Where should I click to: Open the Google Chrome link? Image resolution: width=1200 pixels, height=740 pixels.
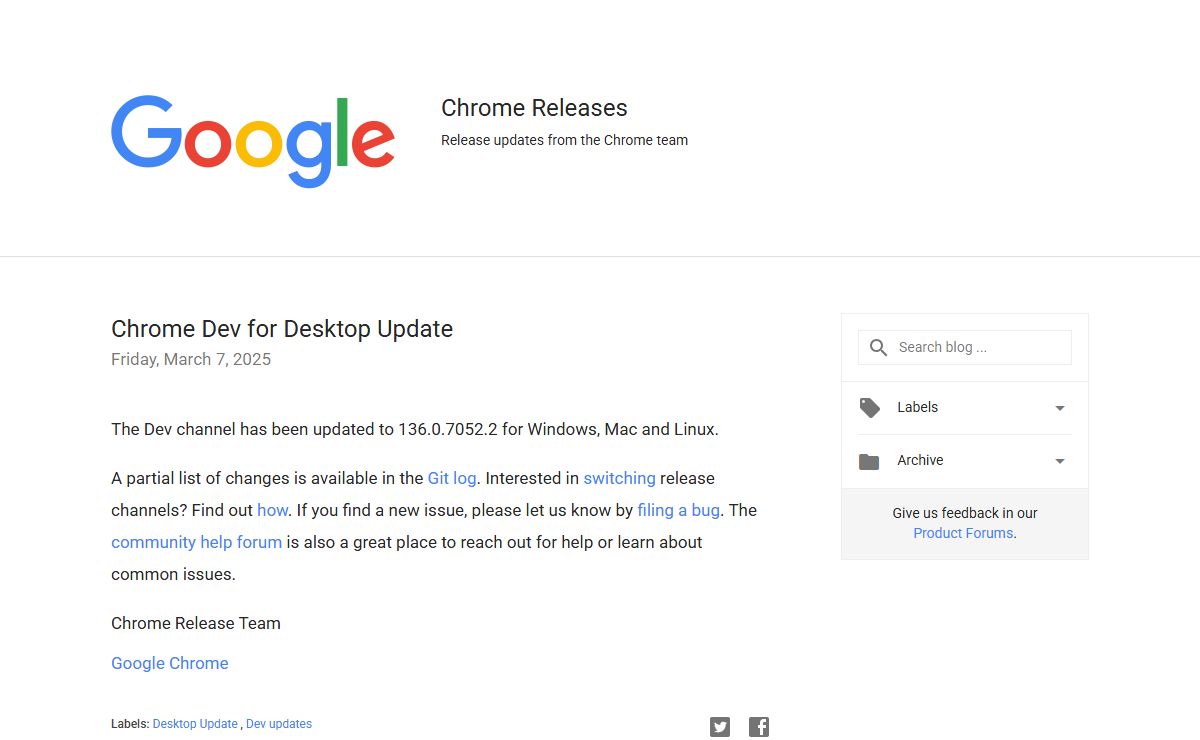(170, 663)
